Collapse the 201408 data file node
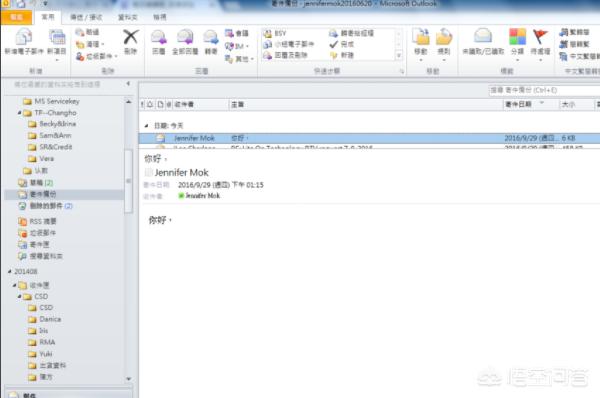Screen dimensions: 600x398 (x=10, y=271)
